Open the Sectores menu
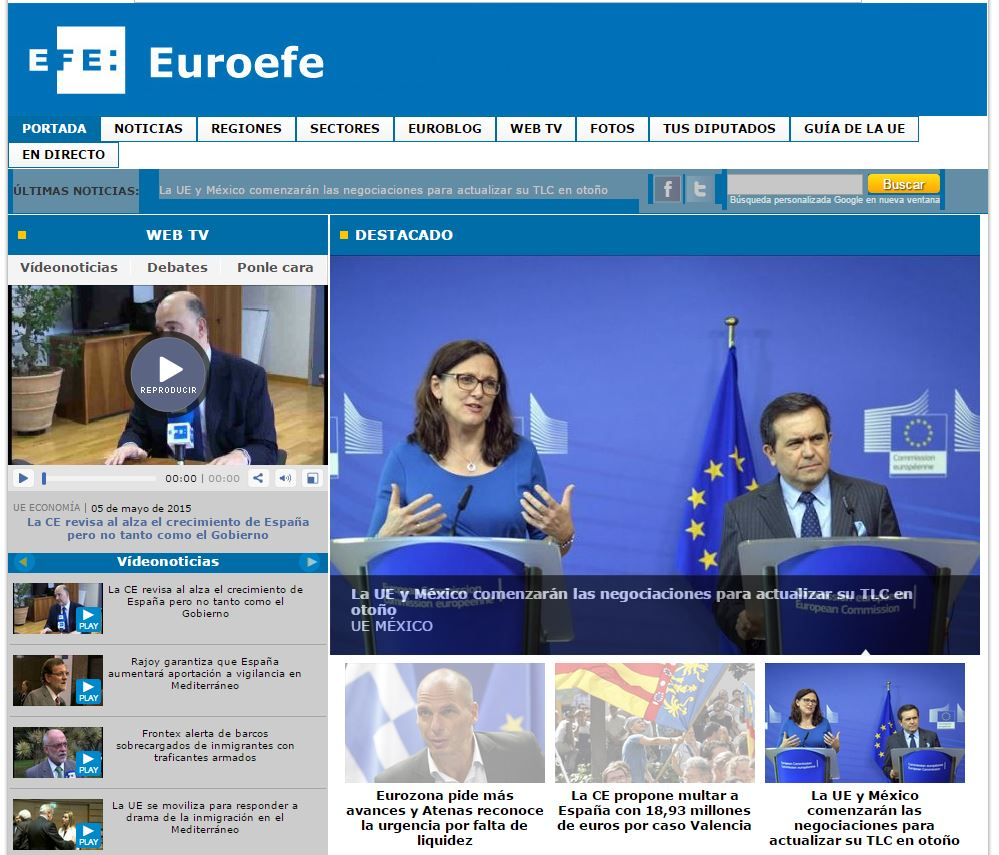Viewport: 999px width, 855px height. point(345,129)
